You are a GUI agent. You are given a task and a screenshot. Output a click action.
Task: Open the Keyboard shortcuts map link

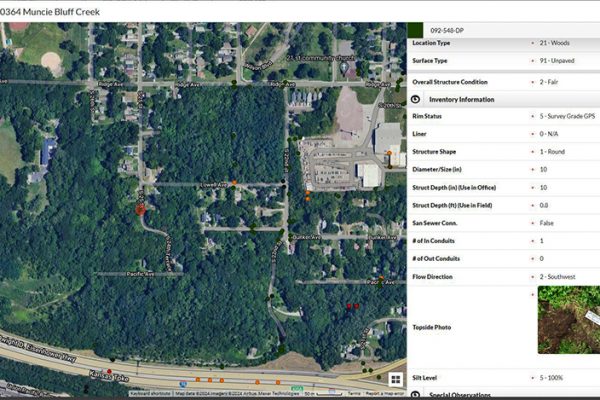[x=150, y=393]
